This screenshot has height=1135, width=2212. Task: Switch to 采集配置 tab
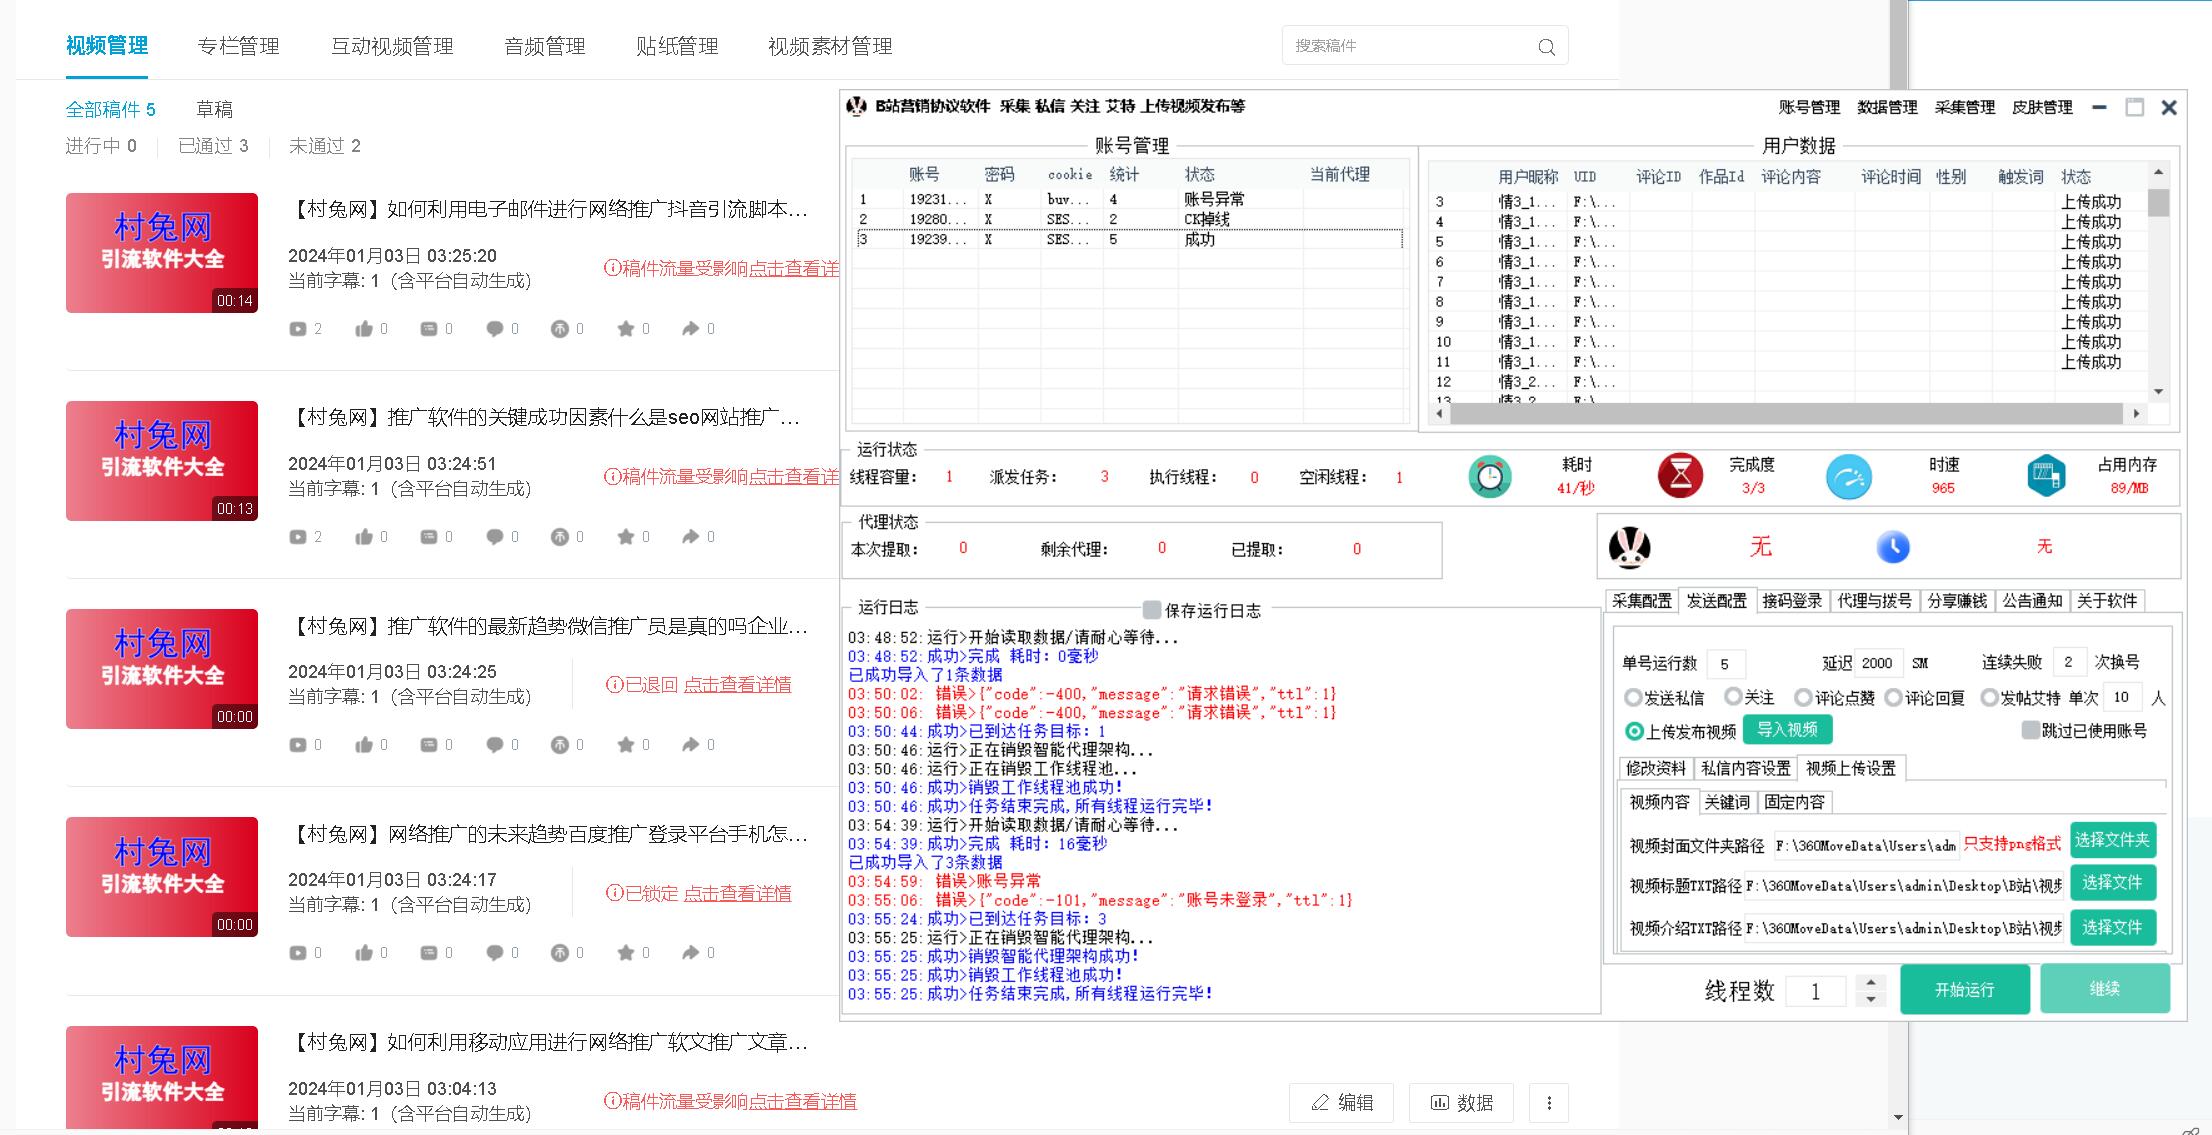point(1641,601)
